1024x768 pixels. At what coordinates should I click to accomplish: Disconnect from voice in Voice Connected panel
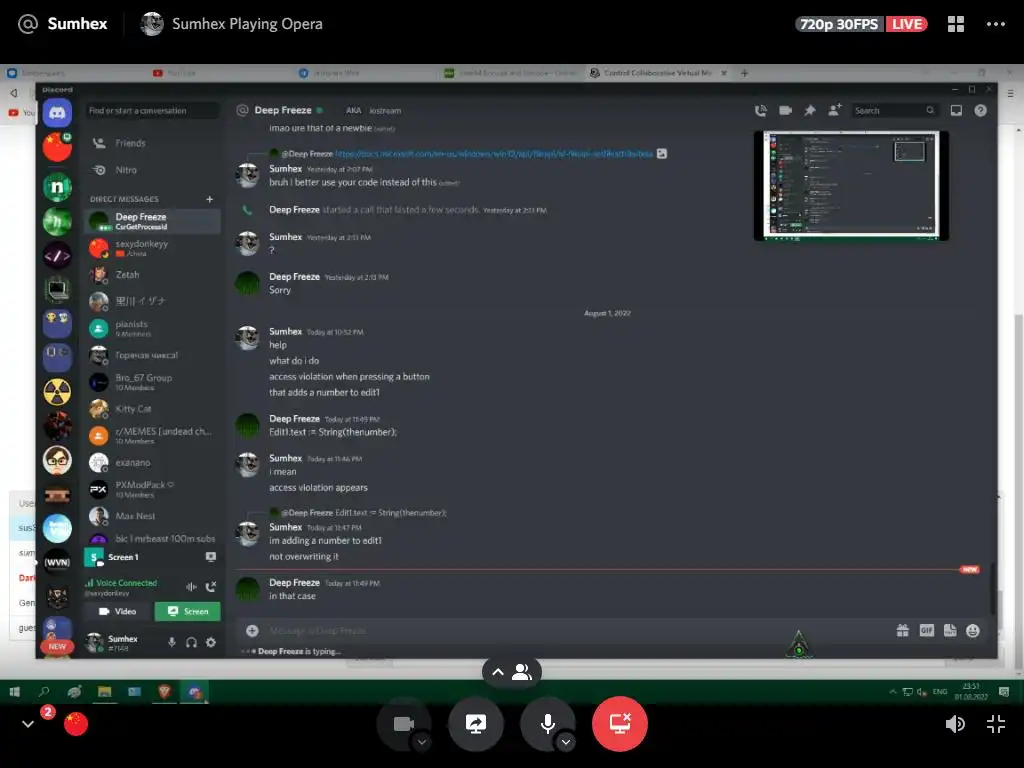210,587
